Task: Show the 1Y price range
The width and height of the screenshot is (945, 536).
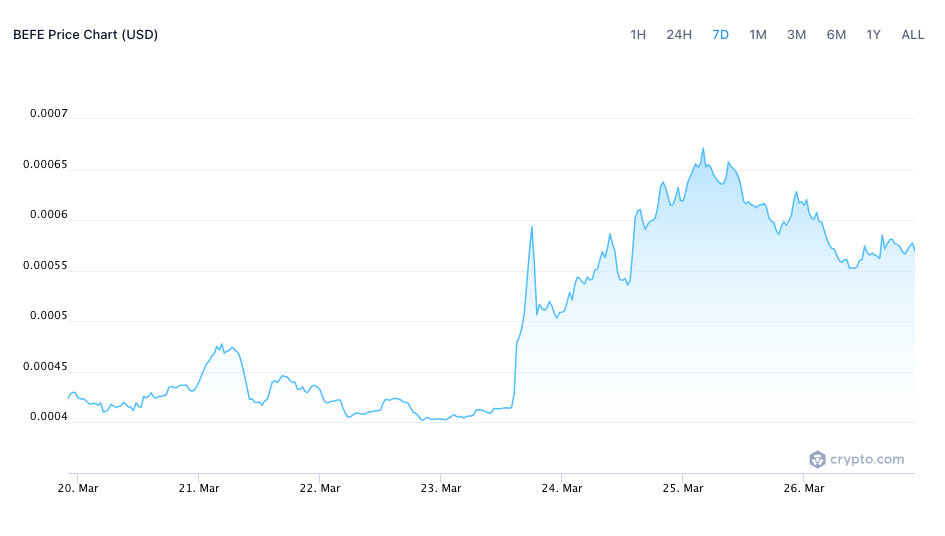Action: tap(873, 35)
